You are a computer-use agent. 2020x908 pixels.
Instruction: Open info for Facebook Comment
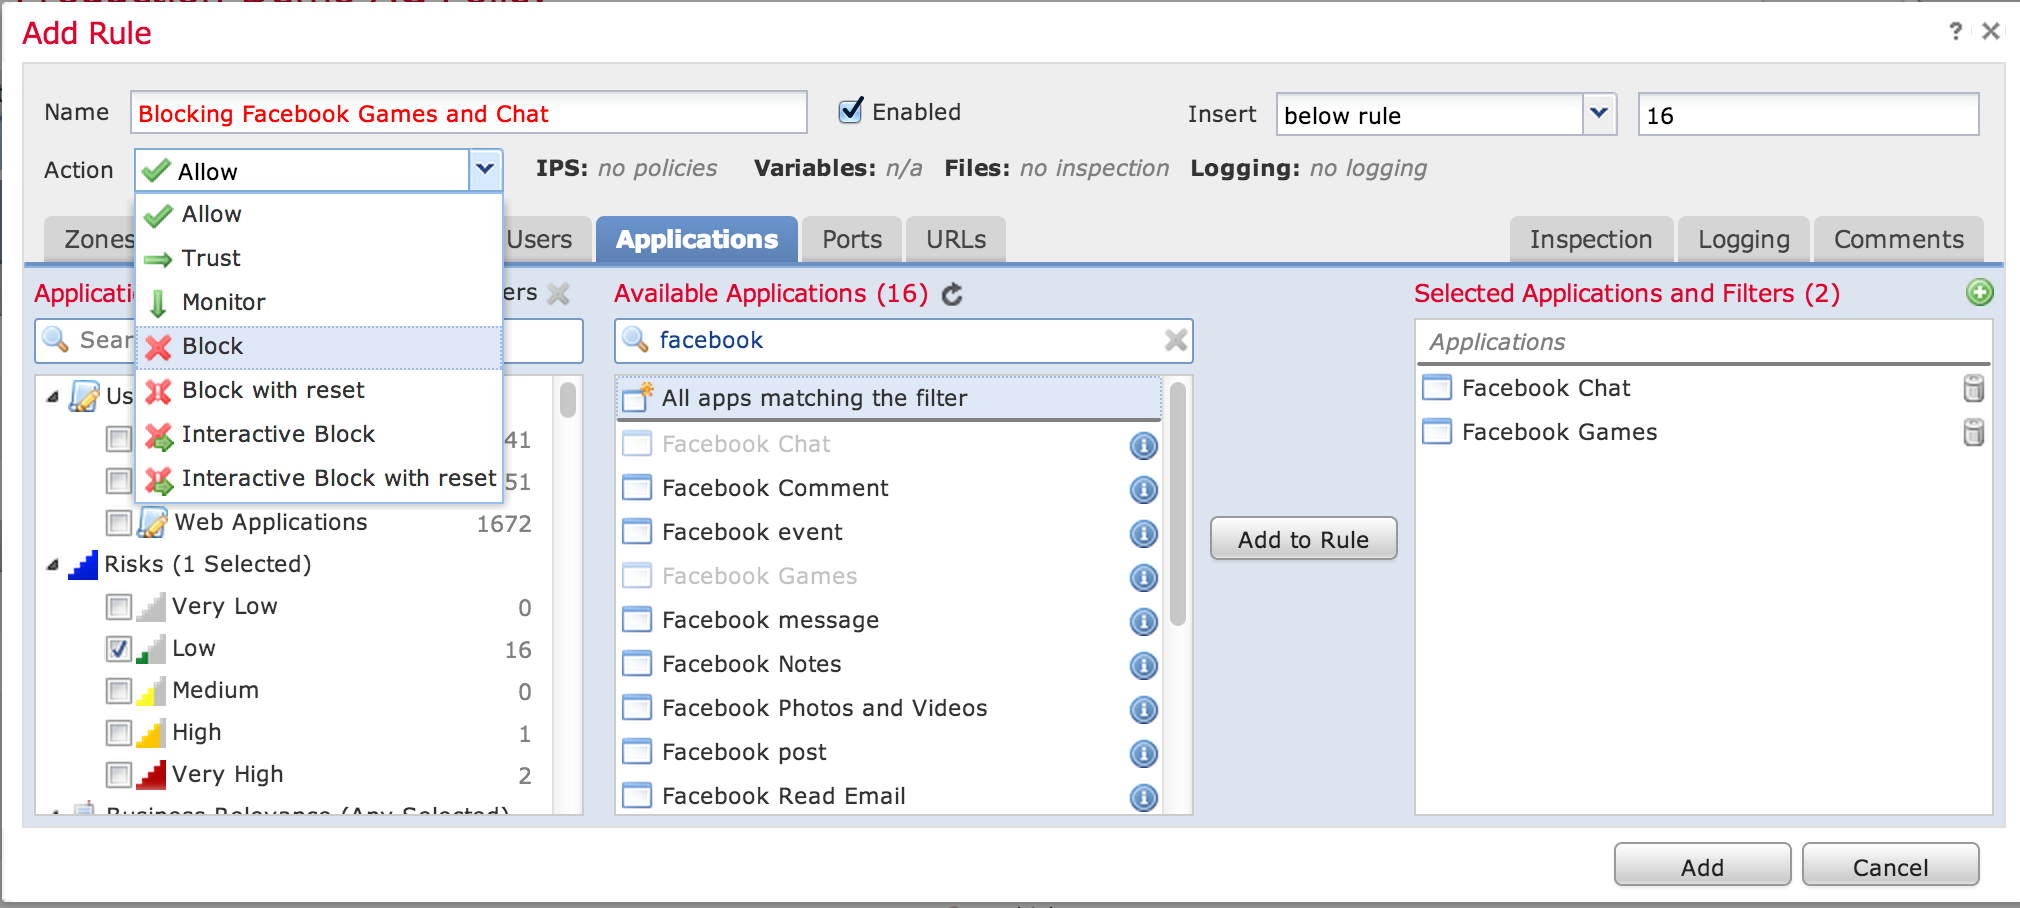1143,489
